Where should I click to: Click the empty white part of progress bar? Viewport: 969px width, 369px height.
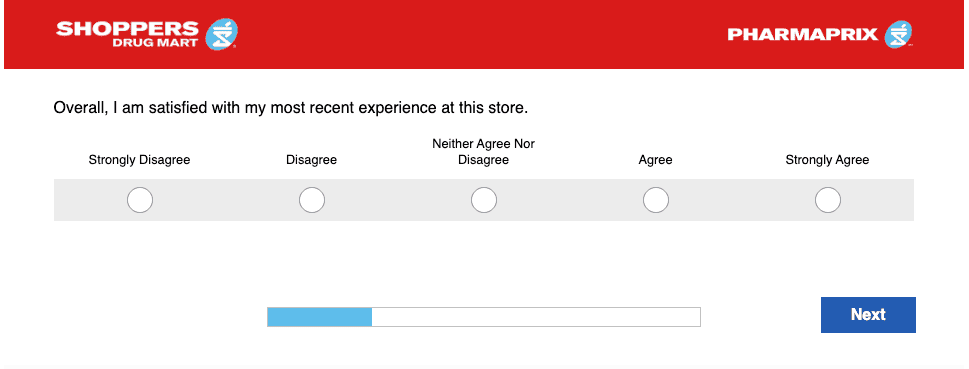coord(536,317)
